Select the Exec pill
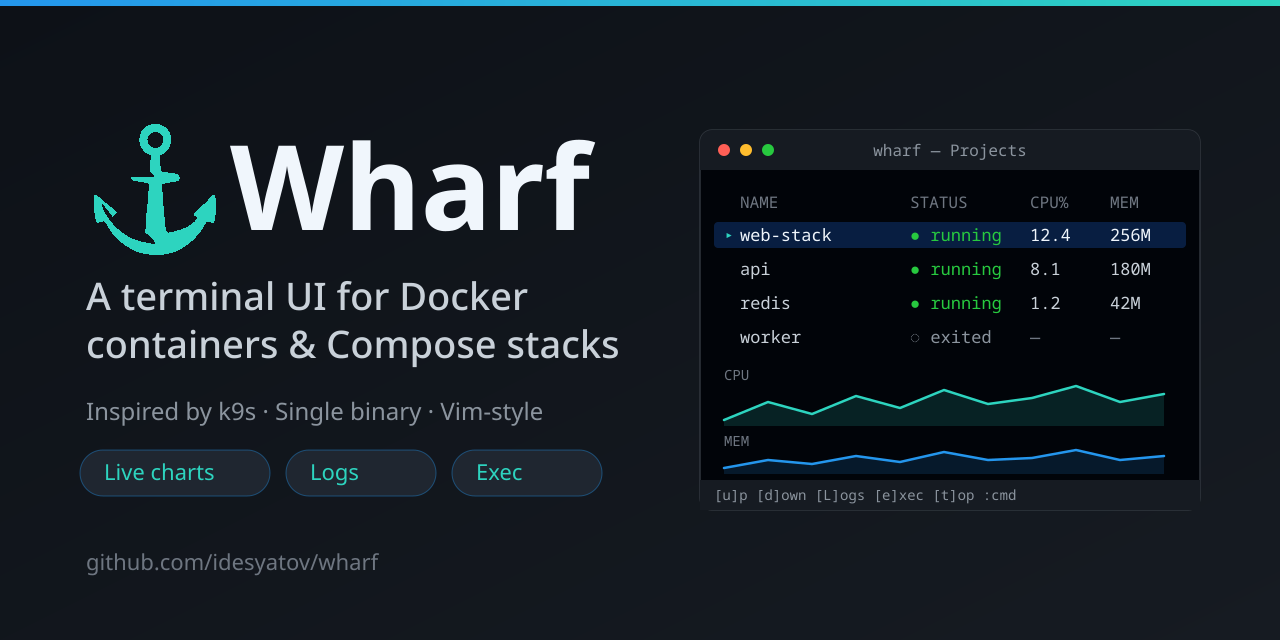Viewport: 1280px width, 640px height. pyautogui.click(x=527, y=473)
